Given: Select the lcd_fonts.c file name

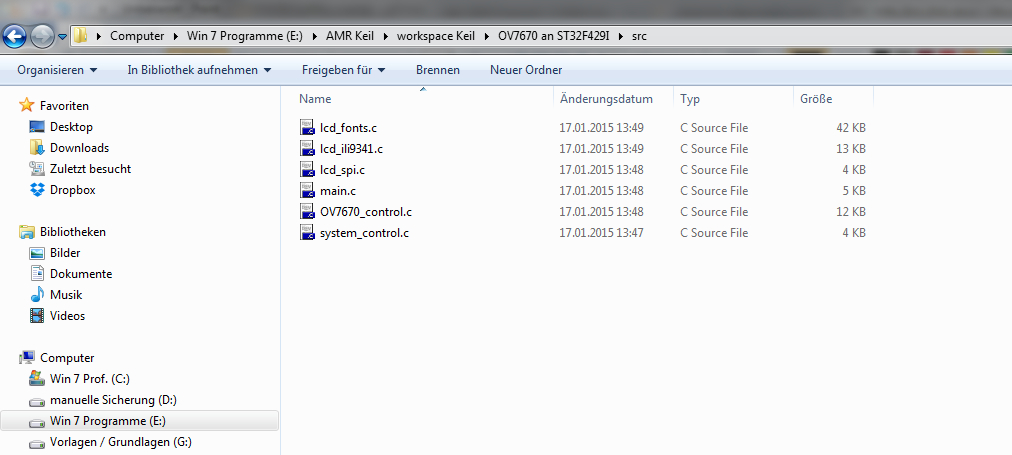Looking at the screenshot, I should point(349,128).
